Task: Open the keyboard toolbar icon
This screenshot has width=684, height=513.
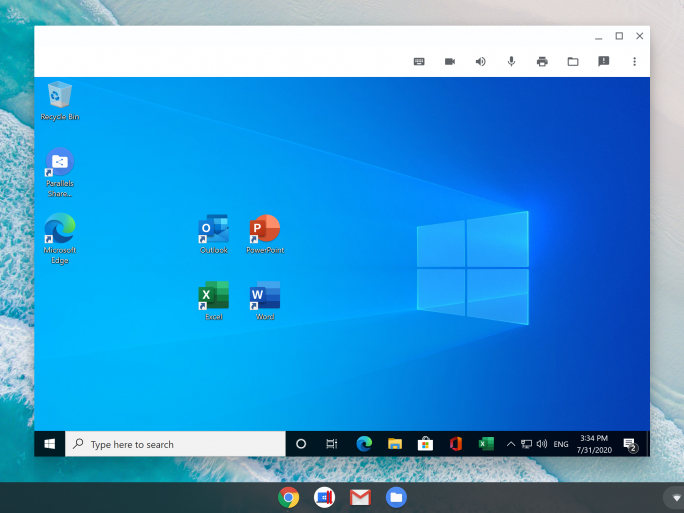Action: (x=419, y=62)
